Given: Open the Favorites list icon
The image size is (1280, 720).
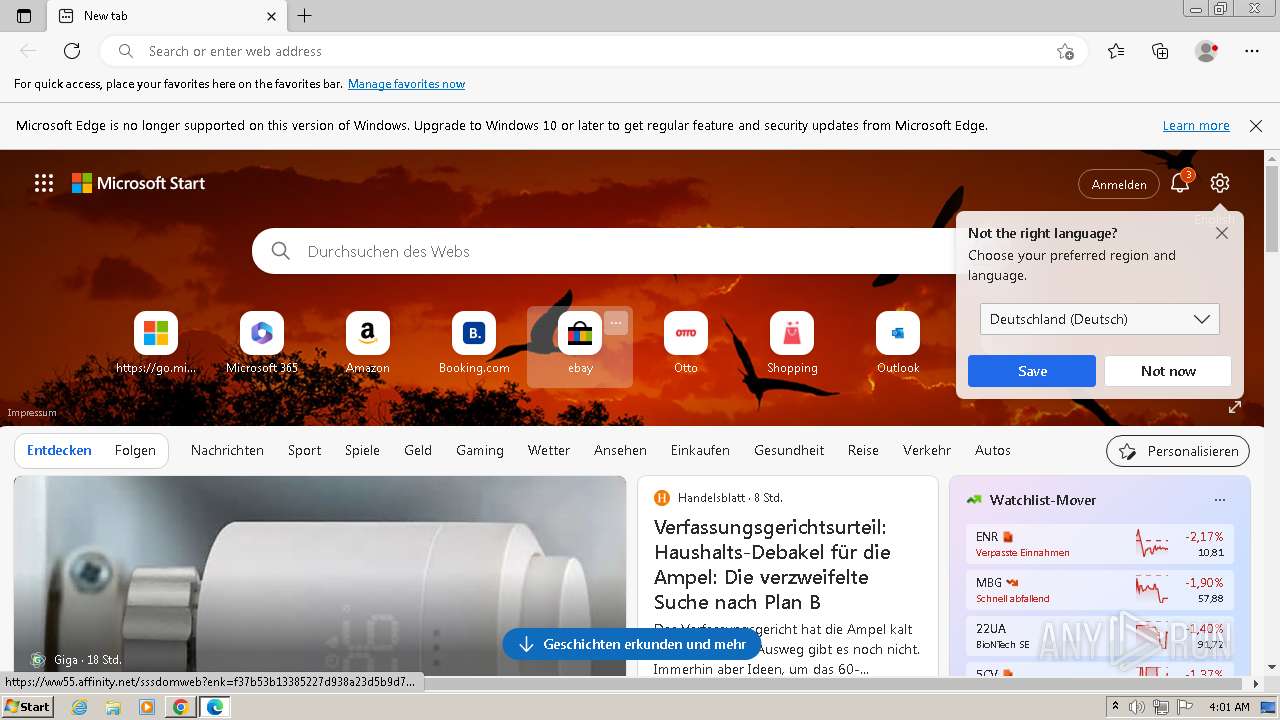Looking at the screenshot, I should coord(1116,51).
